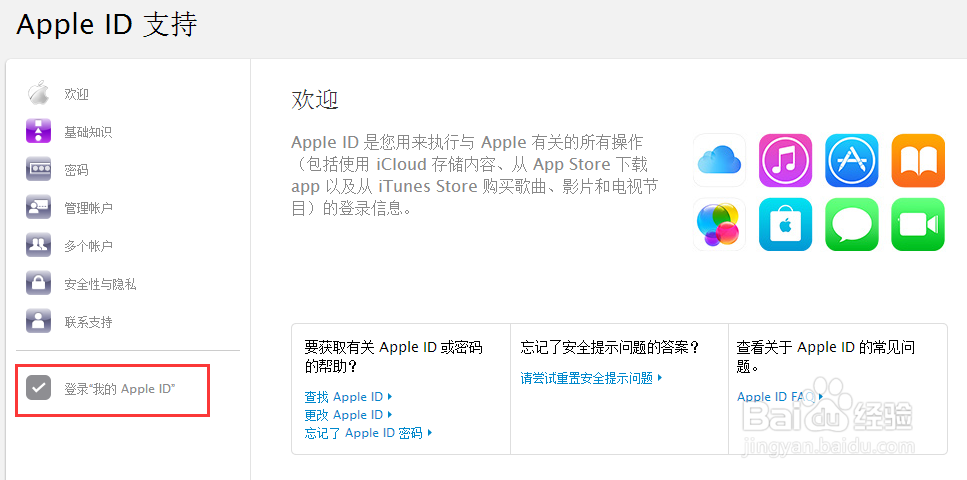Open 联系支持 in the sidebar
This screenshot has height=480, width=967.
88,321
